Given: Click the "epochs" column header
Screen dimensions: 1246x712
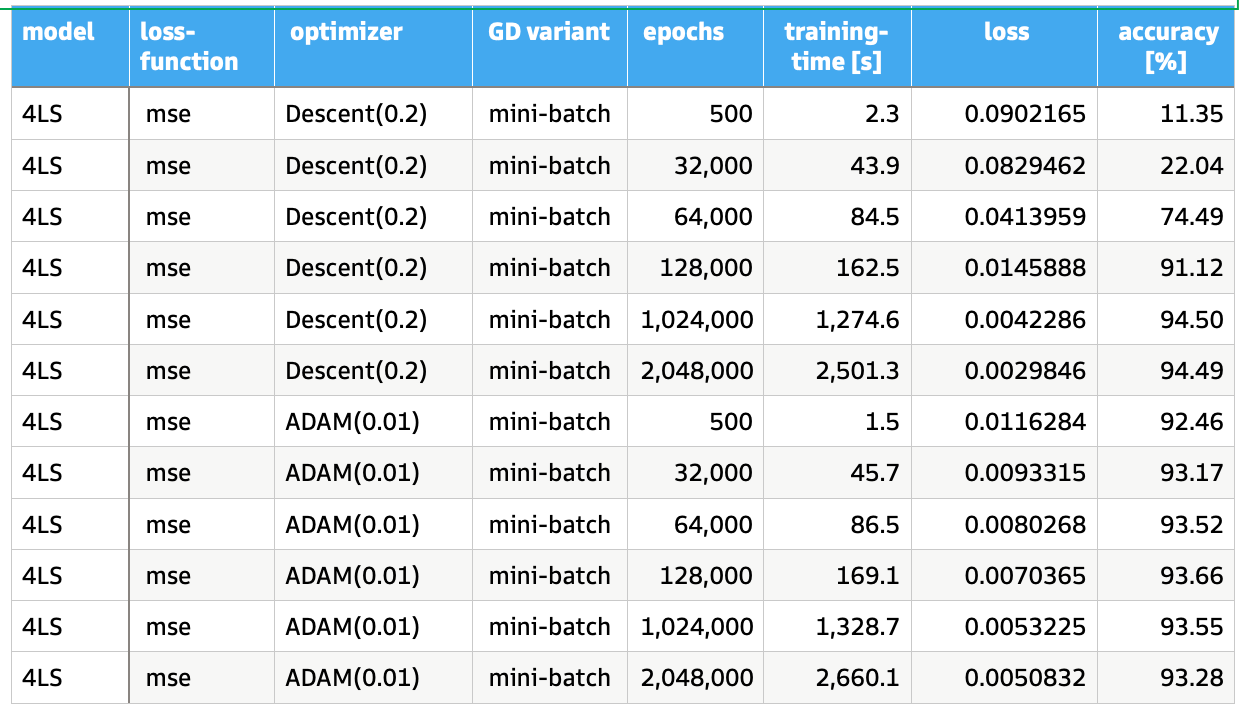Looking at the screenshot, I should [x=684, y=32].
